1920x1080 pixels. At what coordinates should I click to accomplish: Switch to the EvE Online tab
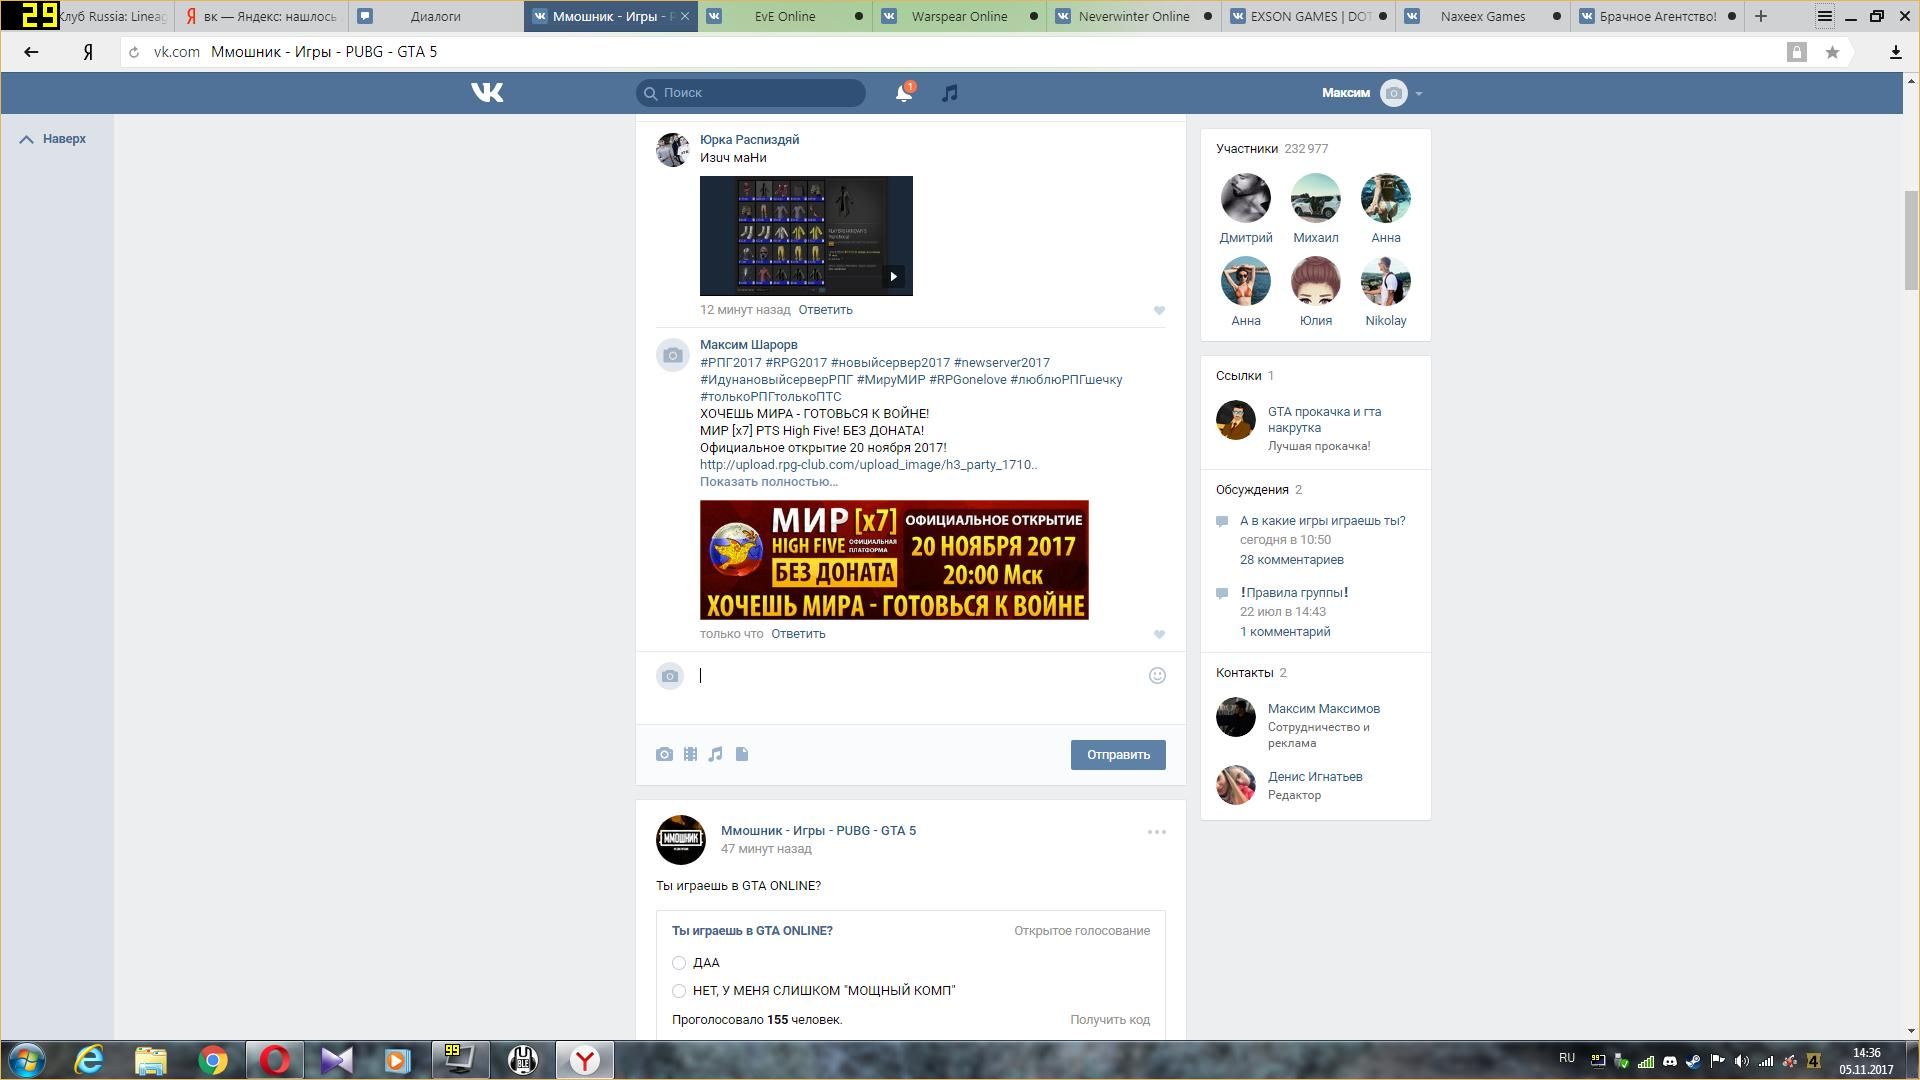[x=784, y=16]
